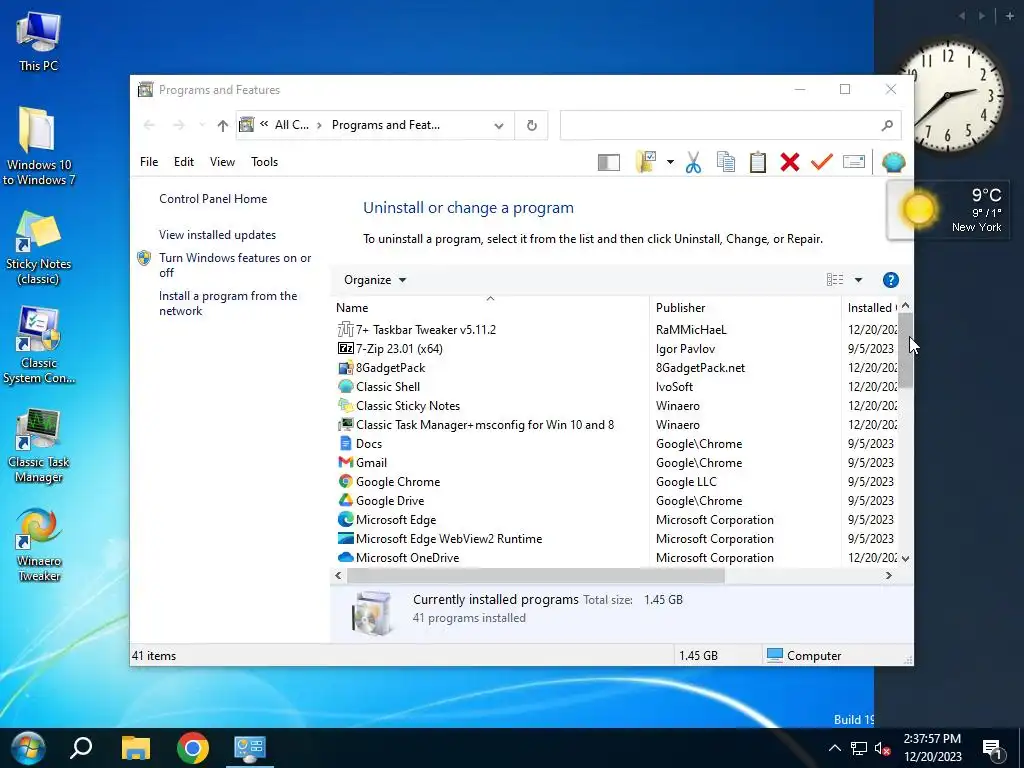The height and width of the screenshot is (768, 1024).
Task: Click the horizontal scrollbar thumb in program list
Action: point(536,576)
